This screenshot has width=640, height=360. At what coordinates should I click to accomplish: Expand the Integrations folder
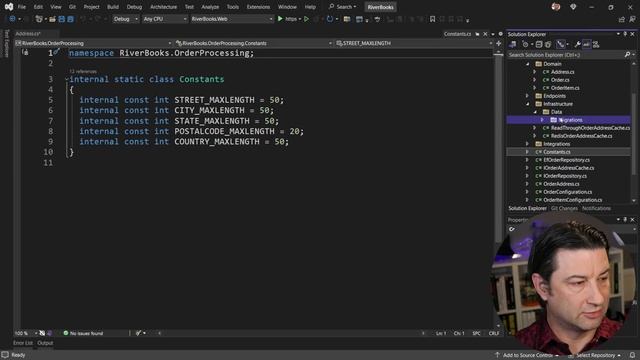(x=527, y=144)
